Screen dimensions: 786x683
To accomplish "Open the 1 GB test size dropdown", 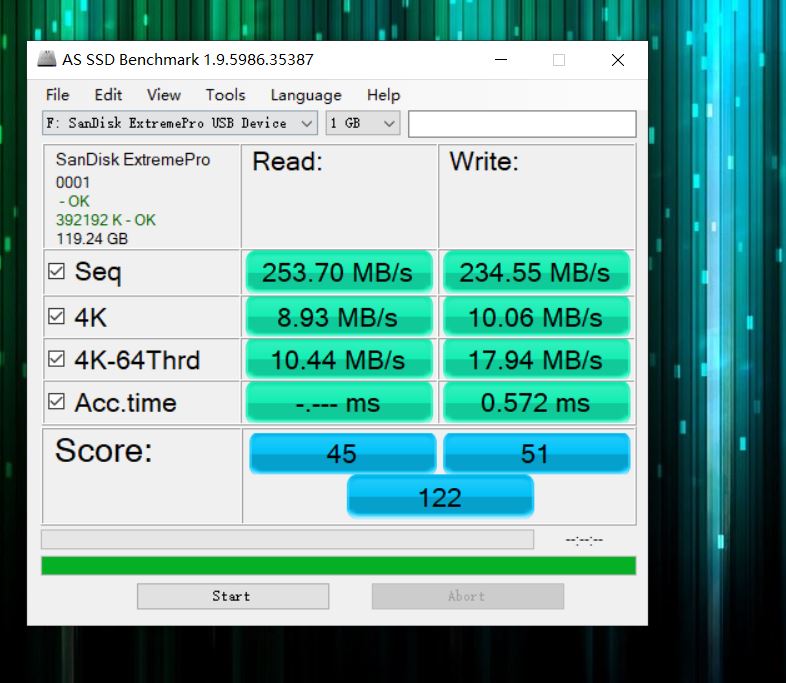I will coord(363,123).
